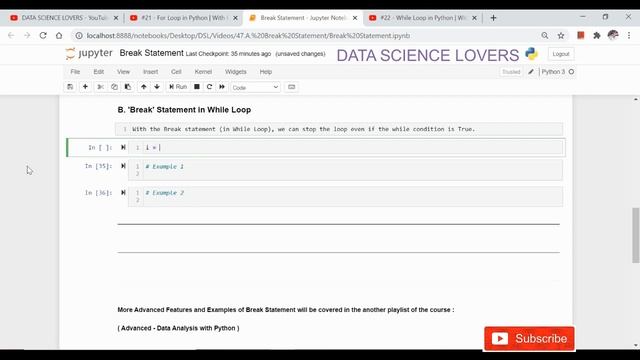This screenshot has width=640, height=360.
Task: Go to browser home page
Action: [x=59, y=36]
